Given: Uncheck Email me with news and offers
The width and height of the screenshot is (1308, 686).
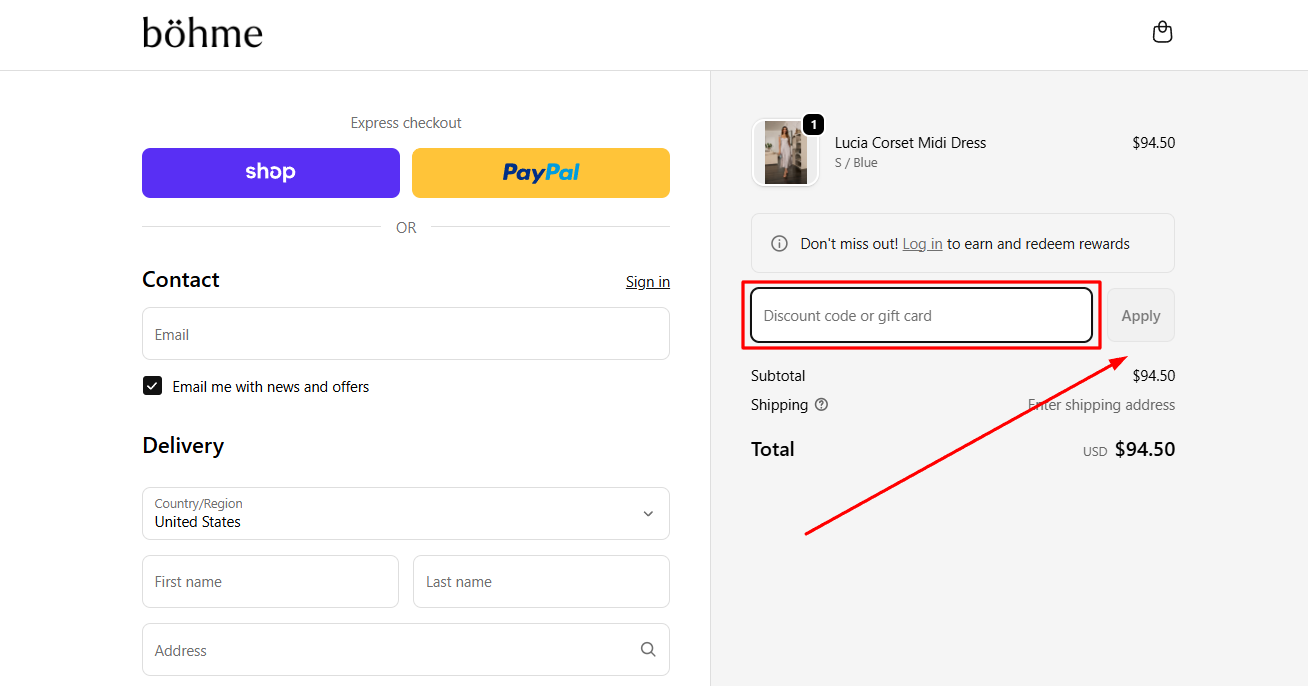Looking at the screenshot, I should click(152, 385).
